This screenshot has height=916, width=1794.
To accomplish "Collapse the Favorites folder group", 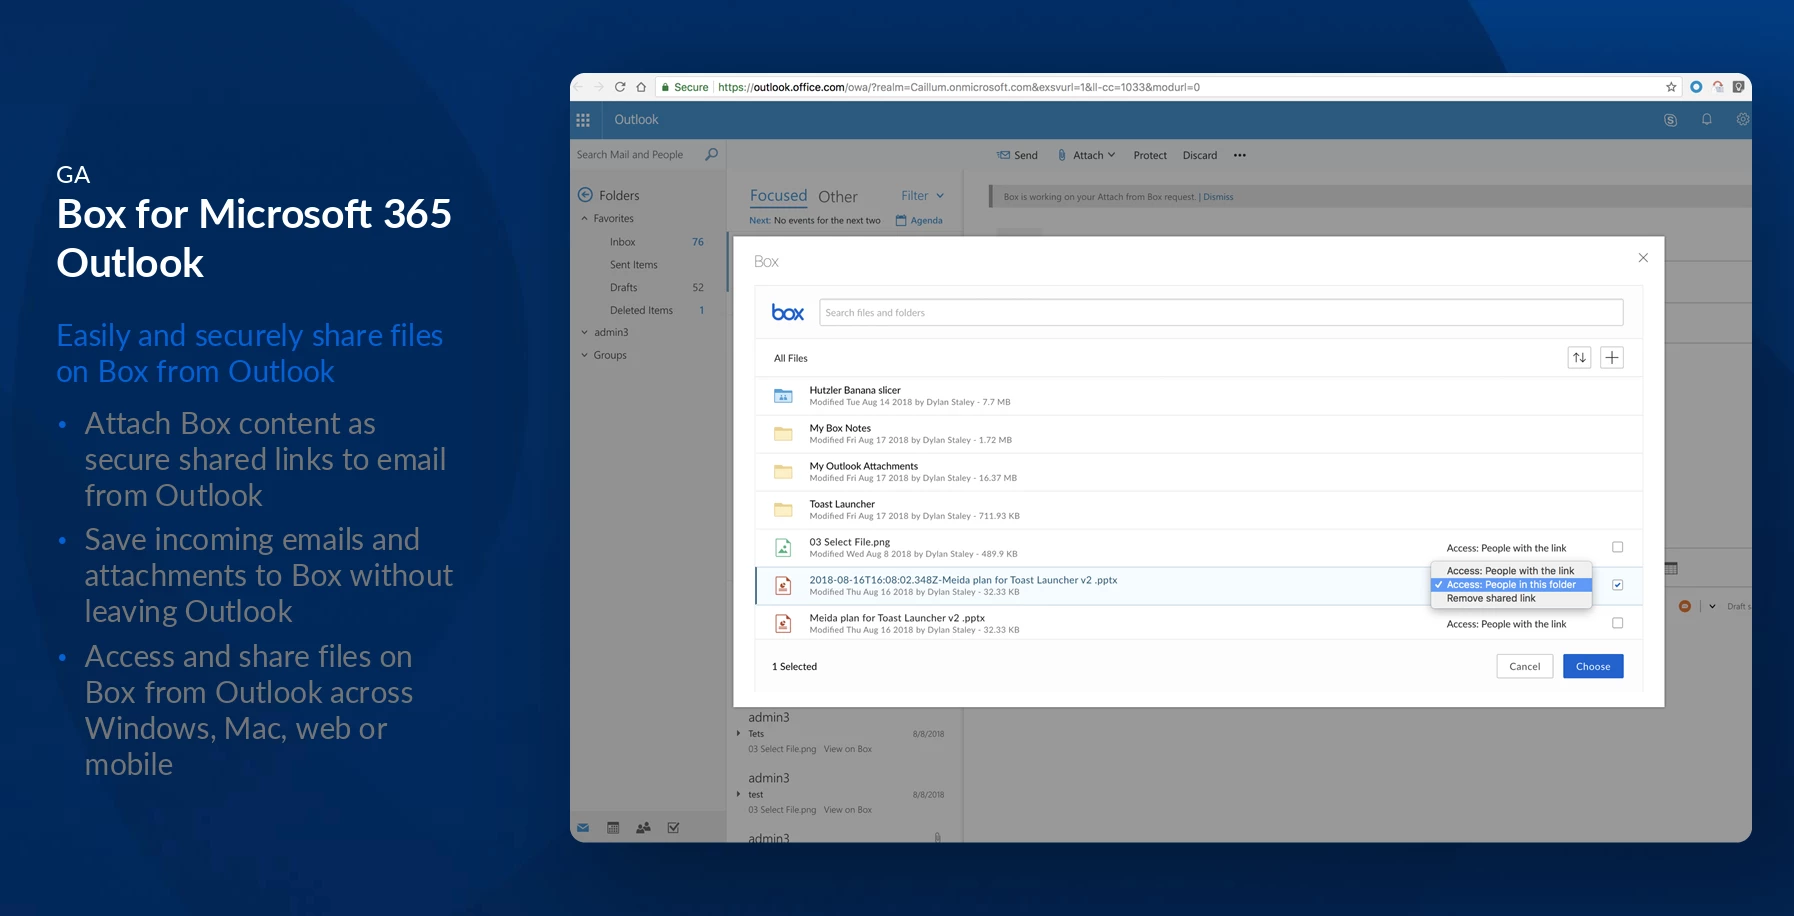I will 585,219.
